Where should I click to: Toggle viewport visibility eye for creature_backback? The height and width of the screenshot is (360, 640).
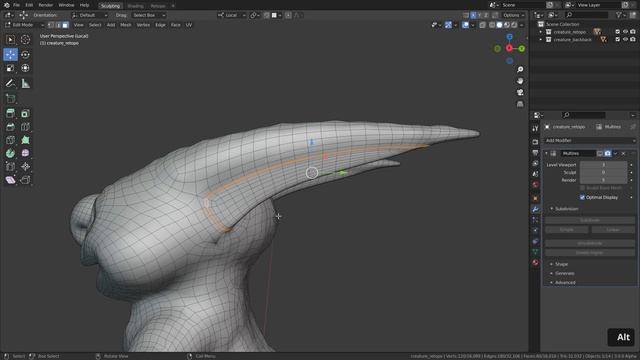coord(625,40)
